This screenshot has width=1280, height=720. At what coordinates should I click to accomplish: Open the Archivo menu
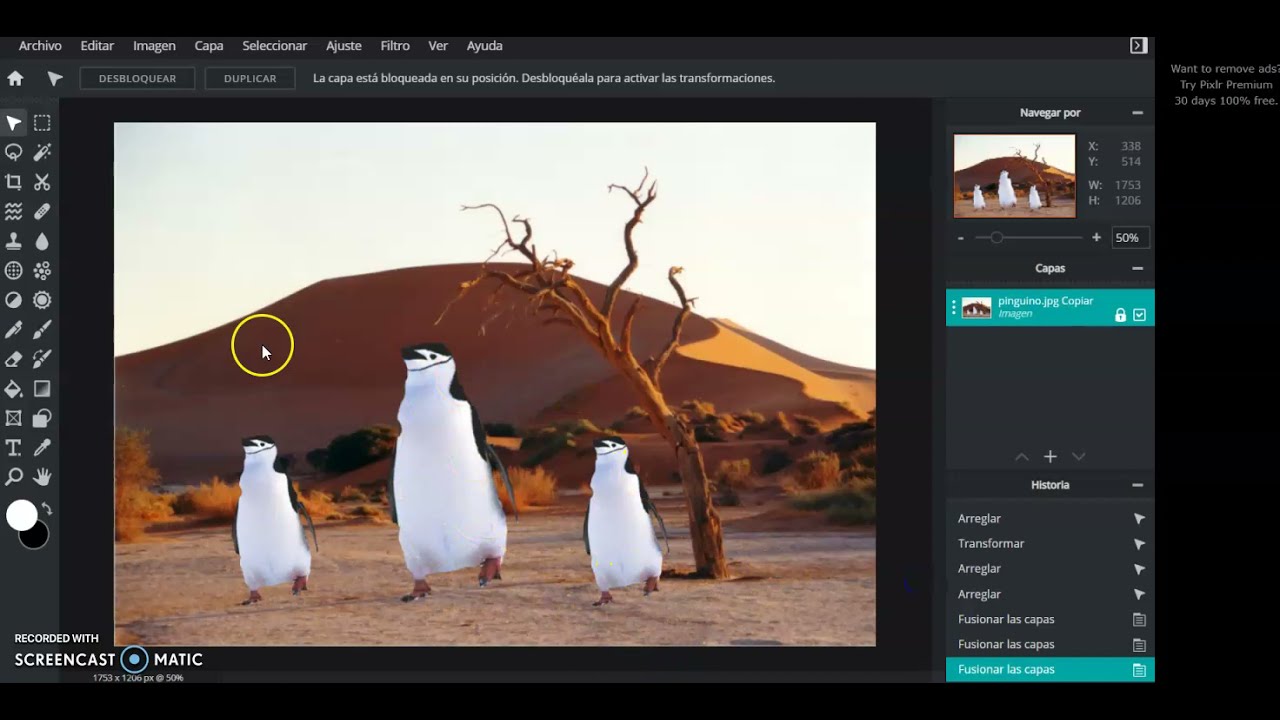(40, 46)
